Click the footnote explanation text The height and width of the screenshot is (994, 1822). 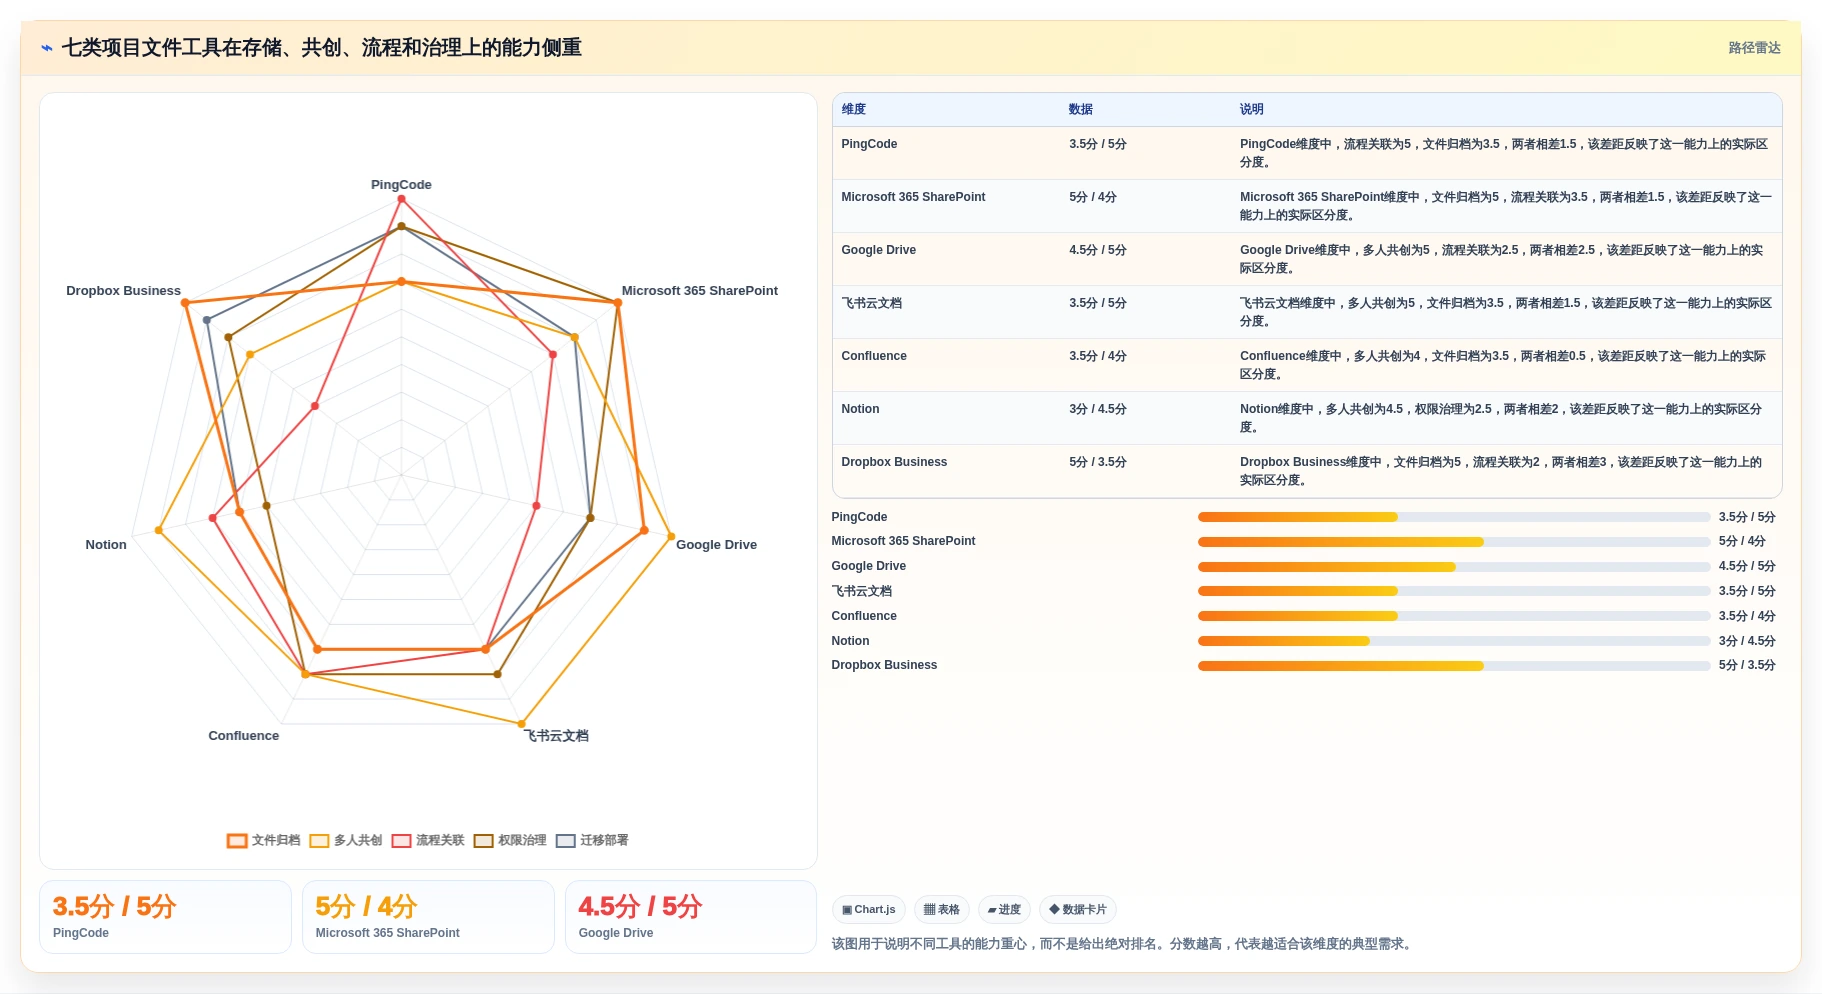pyautogui.click(x=1124, y=944)
